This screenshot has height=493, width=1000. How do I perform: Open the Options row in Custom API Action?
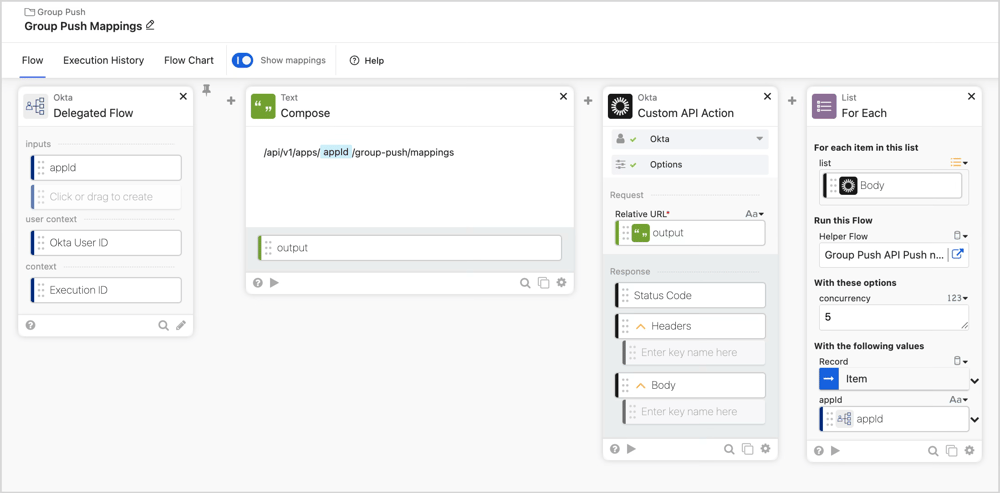click(690, 165)
